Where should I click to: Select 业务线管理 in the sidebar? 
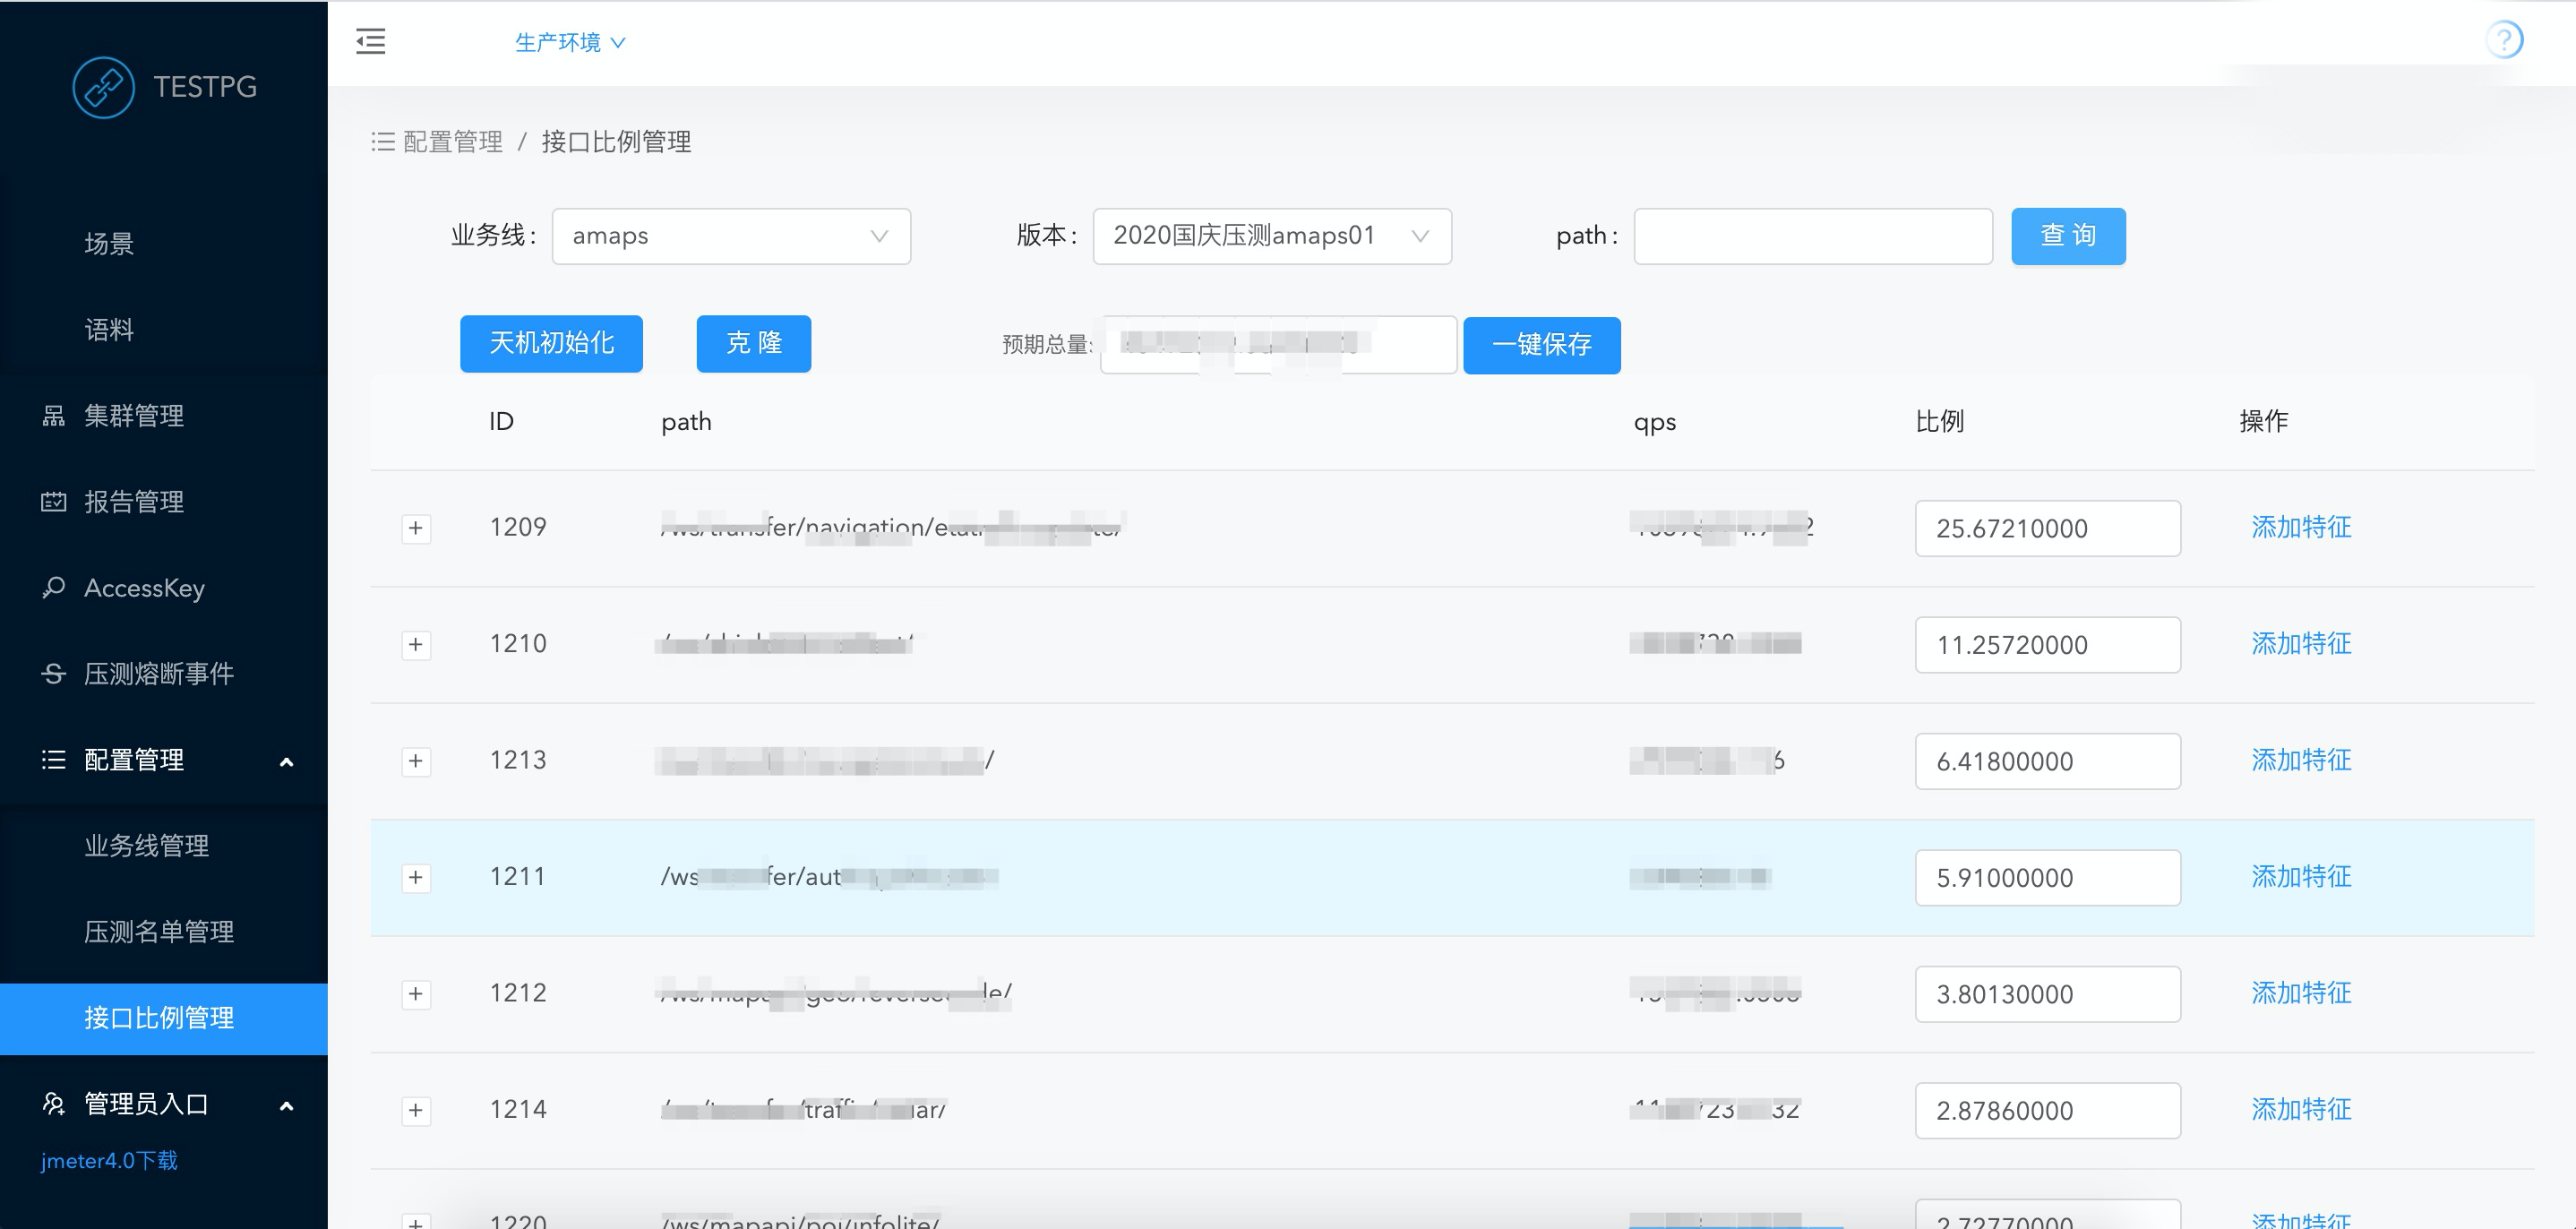click(x=146, y=845)
